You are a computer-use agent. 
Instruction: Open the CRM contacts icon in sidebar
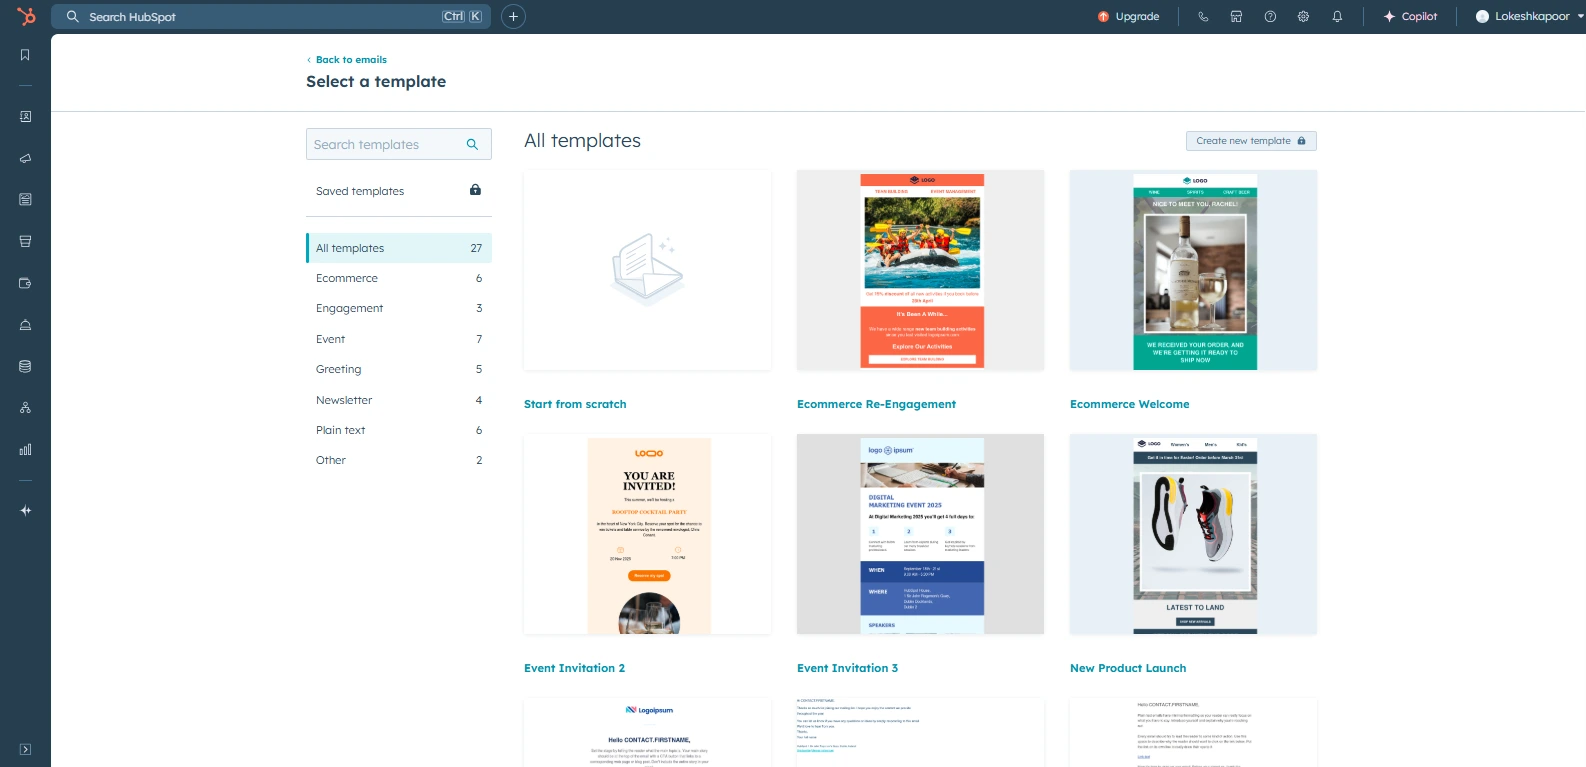pos(25,117)
